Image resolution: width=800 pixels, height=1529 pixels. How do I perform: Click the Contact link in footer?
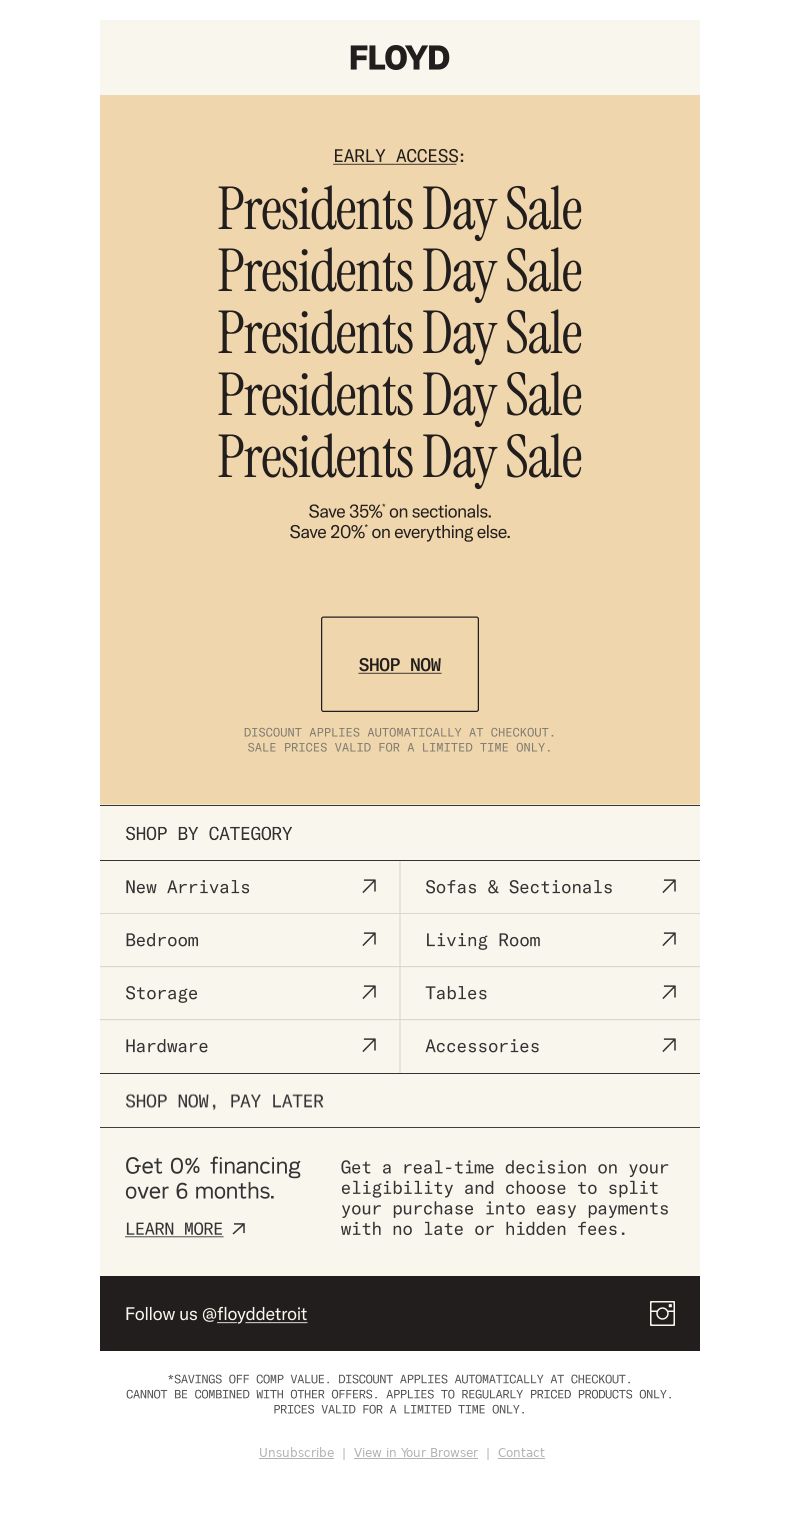521,1453
